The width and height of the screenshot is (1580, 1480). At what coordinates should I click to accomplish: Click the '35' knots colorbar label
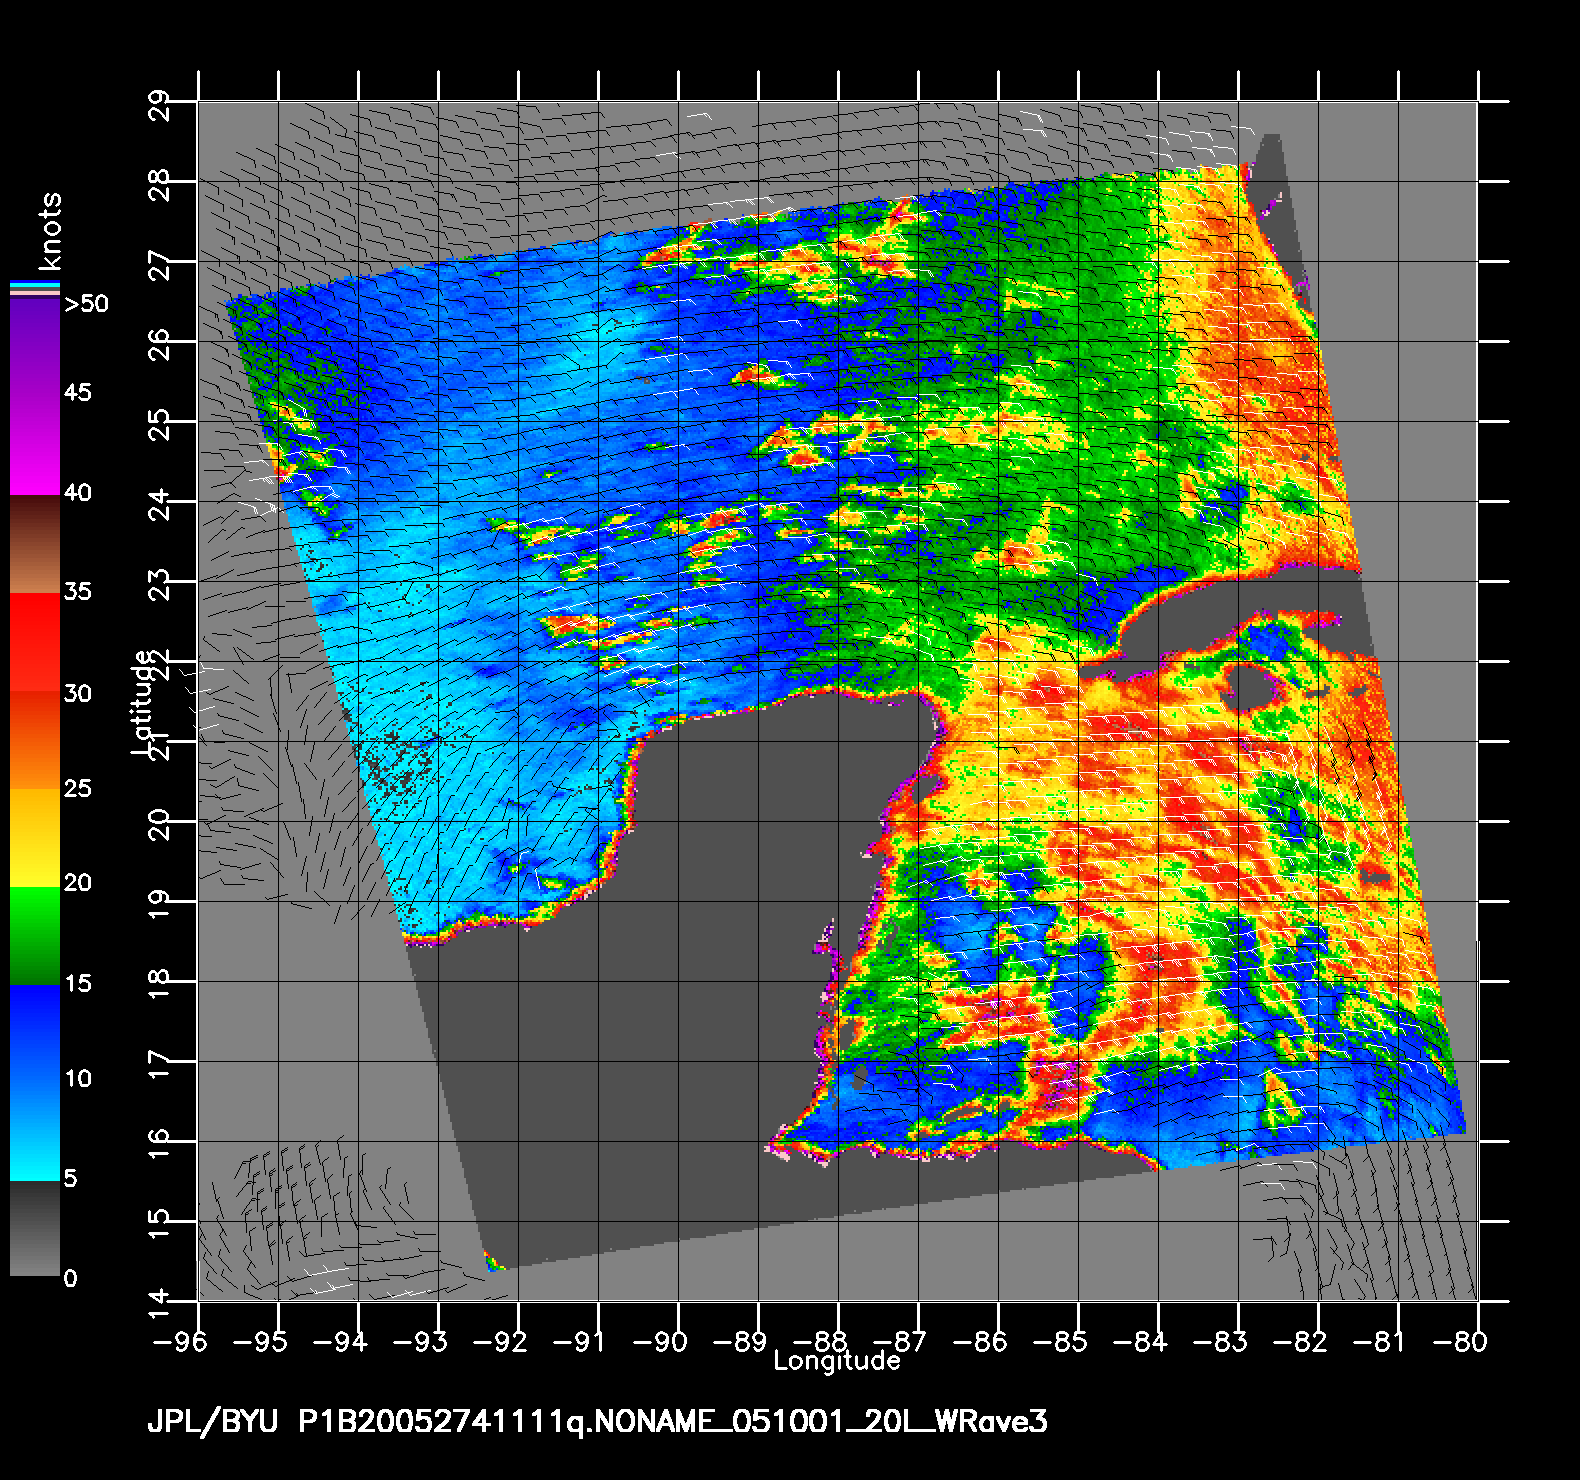click(x=77, y=592)
